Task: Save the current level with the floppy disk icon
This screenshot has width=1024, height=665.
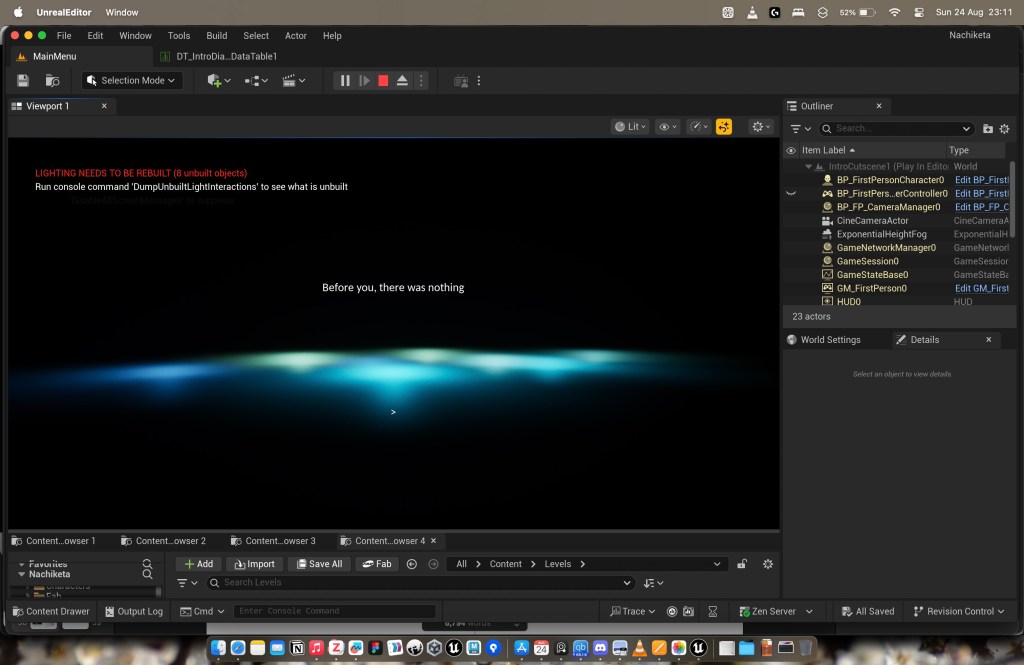Action: click(x=23, y=81)
